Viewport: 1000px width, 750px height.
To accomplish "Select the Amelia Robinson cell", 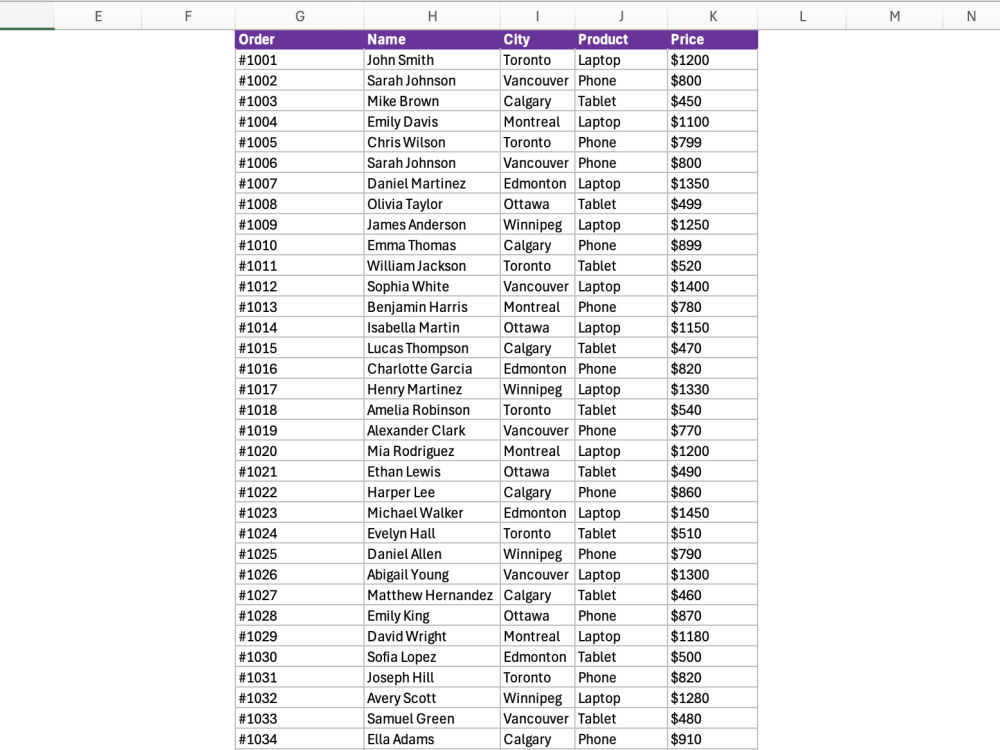I will click(432, 409).
